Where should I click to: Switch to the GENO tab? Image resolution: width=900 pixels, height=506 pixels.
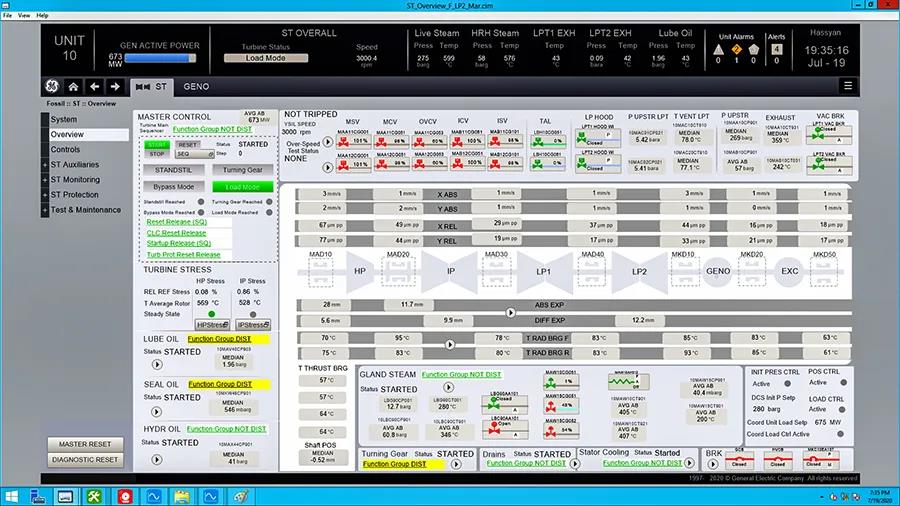click(196, 87)
